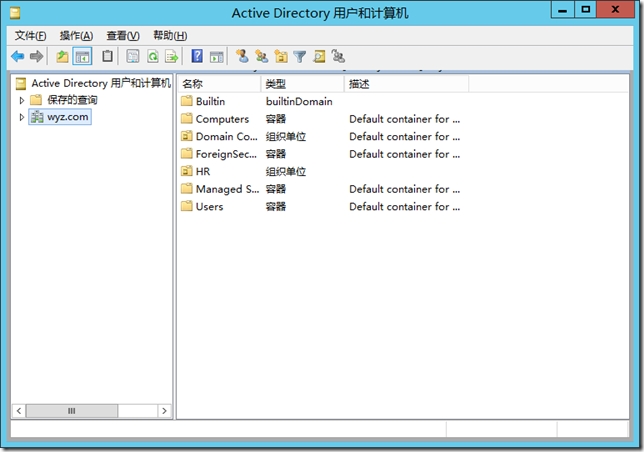Screen dimensions: 644x452
Task: Click the tree pane horizontal scrollbar thumb
Action: (72, 411)
